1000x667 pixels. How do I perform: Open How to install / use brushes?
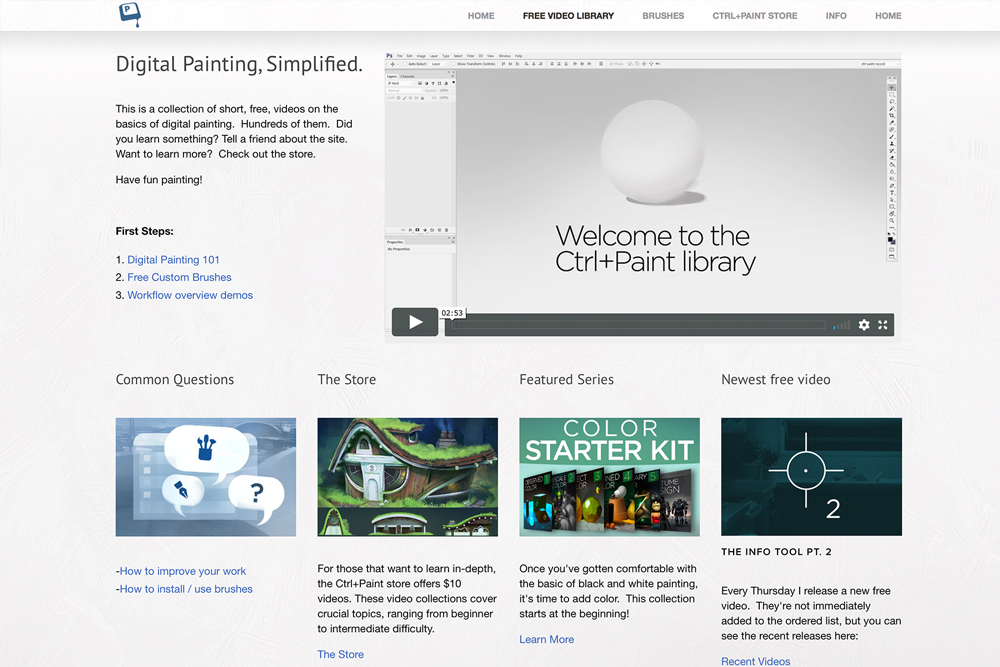coord(186,589)
